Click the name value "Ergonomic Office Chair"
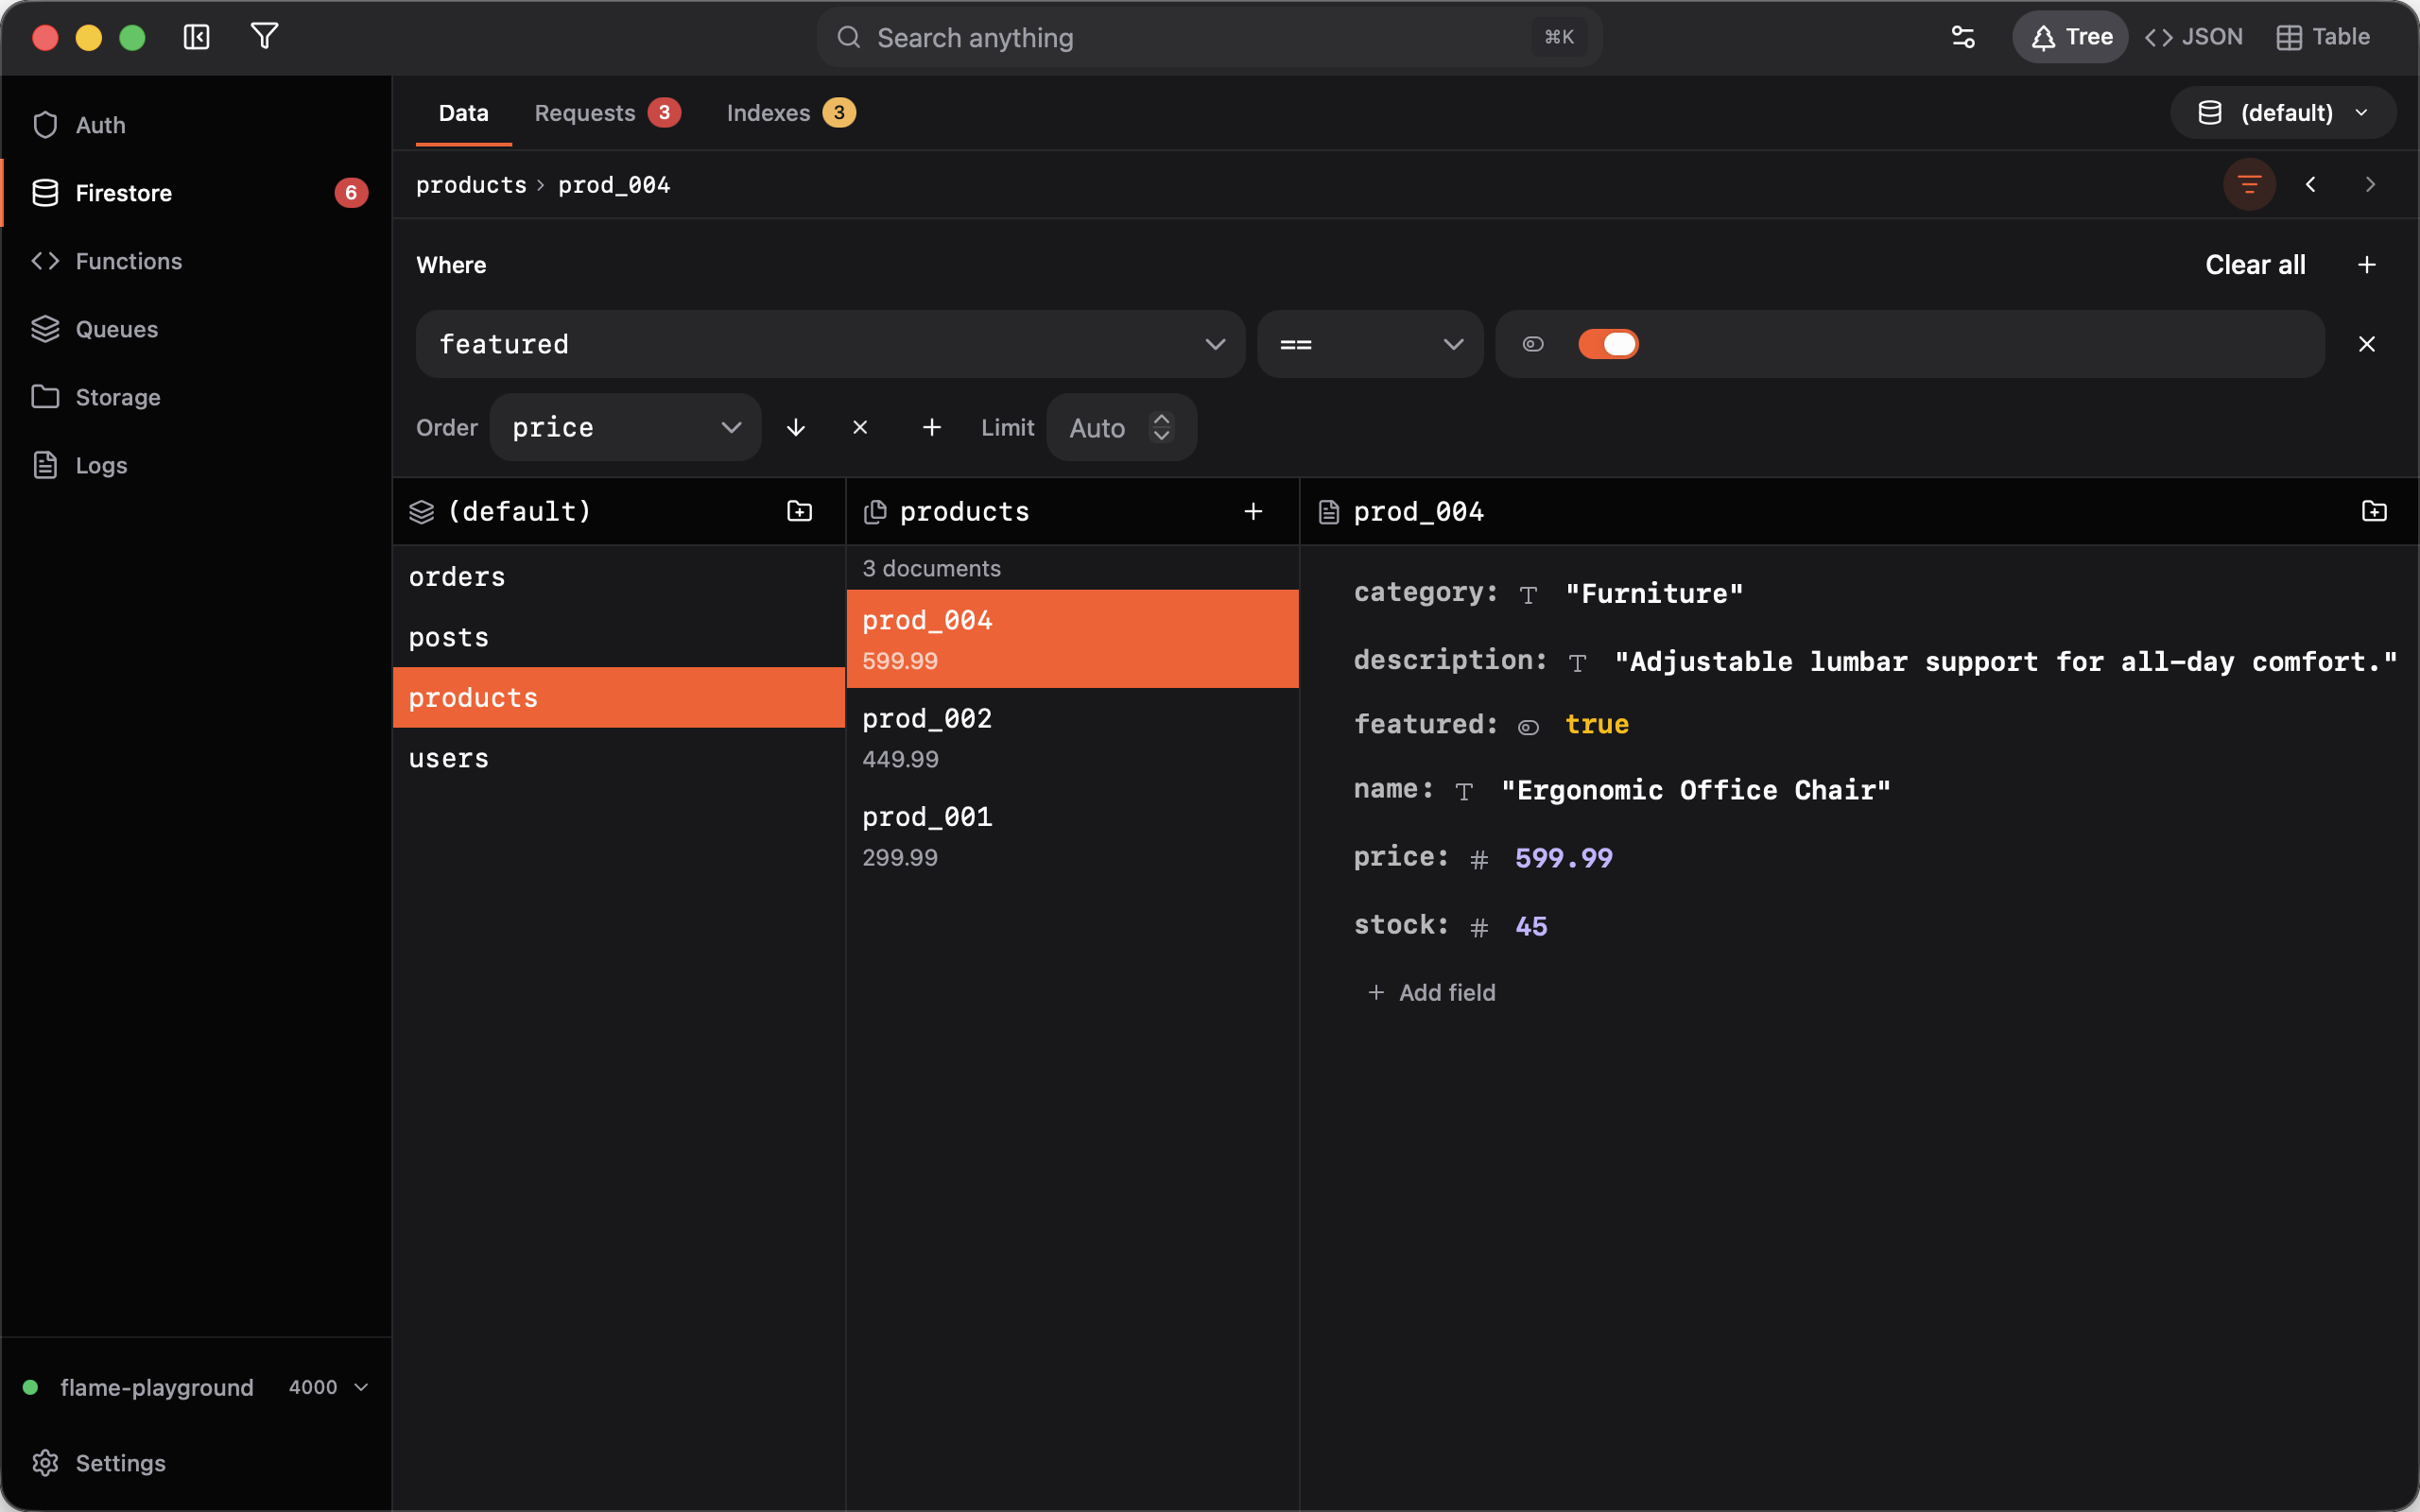 pyautogui.click(x=1696, y=790)
